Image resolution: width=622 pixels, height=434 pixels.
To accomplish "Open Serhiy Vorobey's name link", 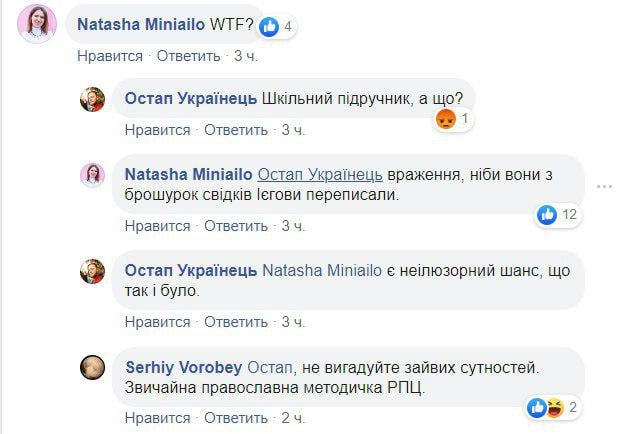I will click(x=183, y=367).
